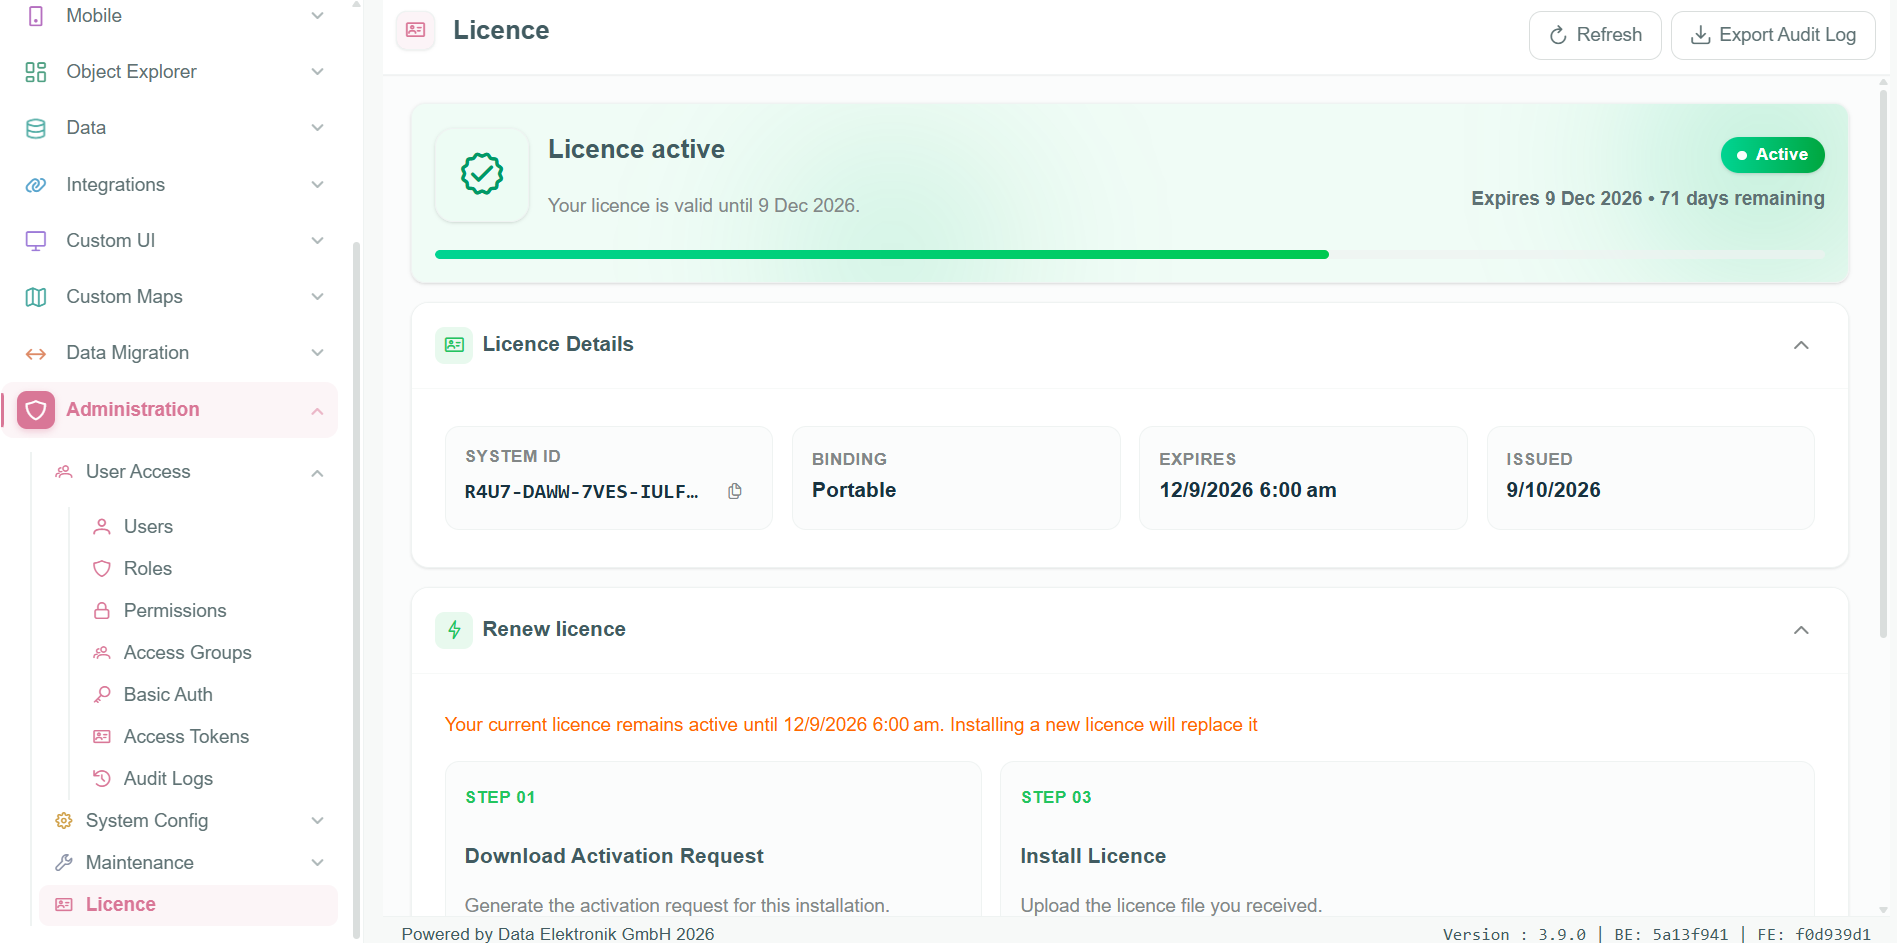Collapse the Renew licence panel
The image size is (1897, 943).
pos(1801,630)
